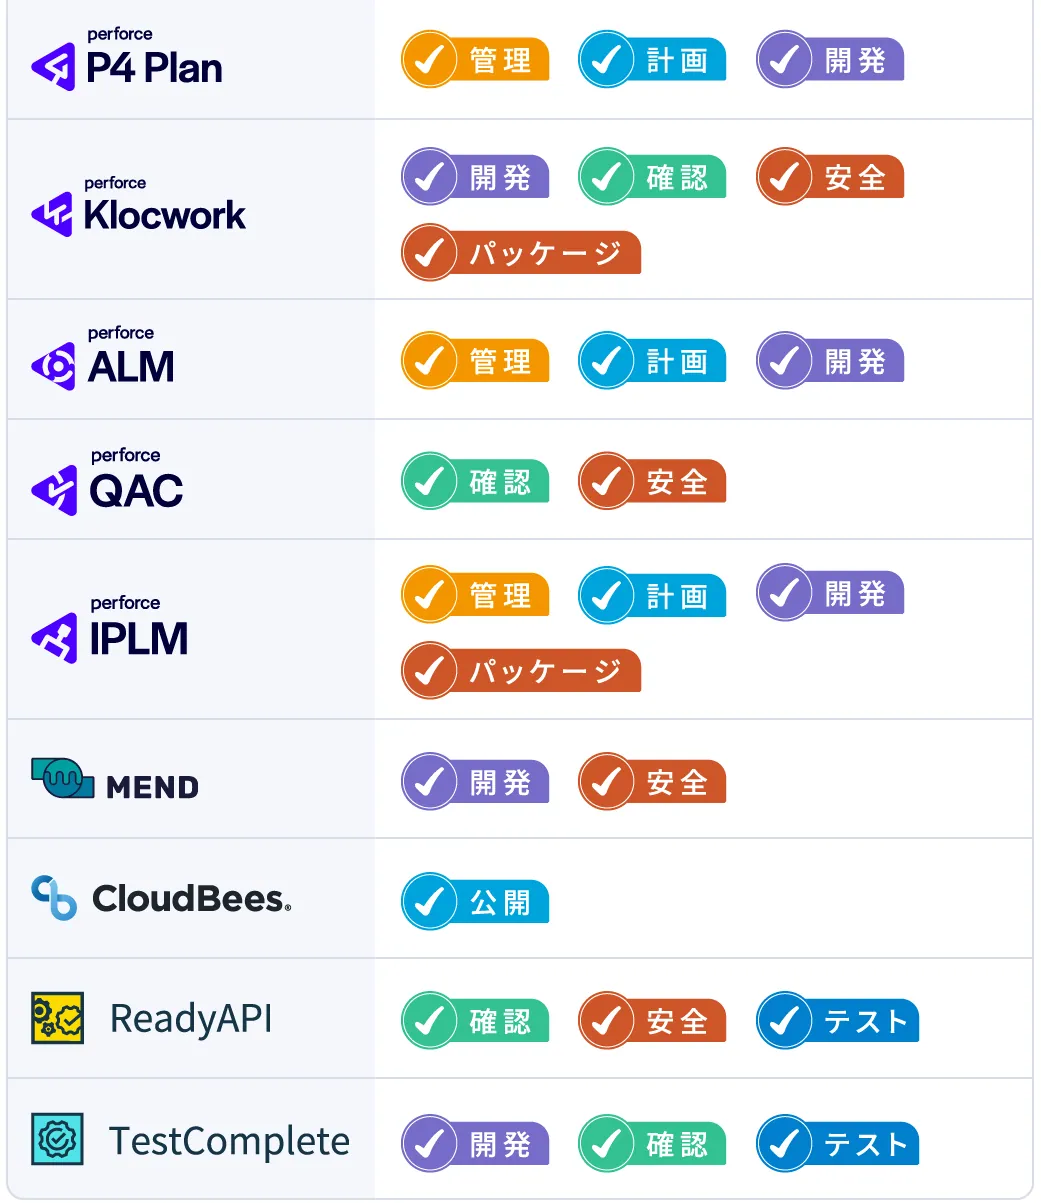Click the MEND logo
Screen dimensions: 1041x1203
pos(115,779)
